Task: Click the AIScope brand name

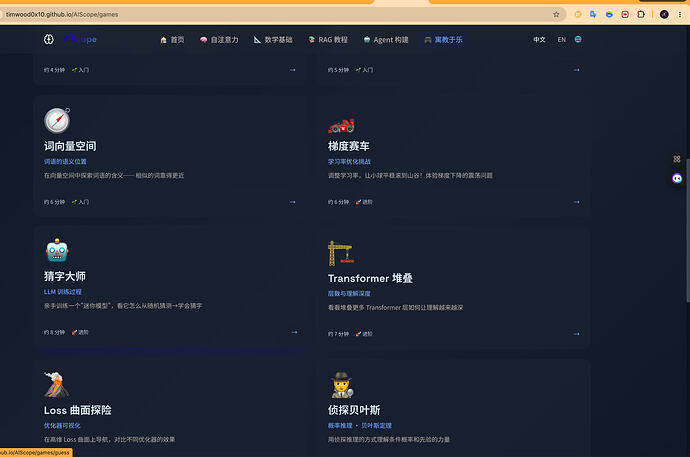Action: click(80, 39)
